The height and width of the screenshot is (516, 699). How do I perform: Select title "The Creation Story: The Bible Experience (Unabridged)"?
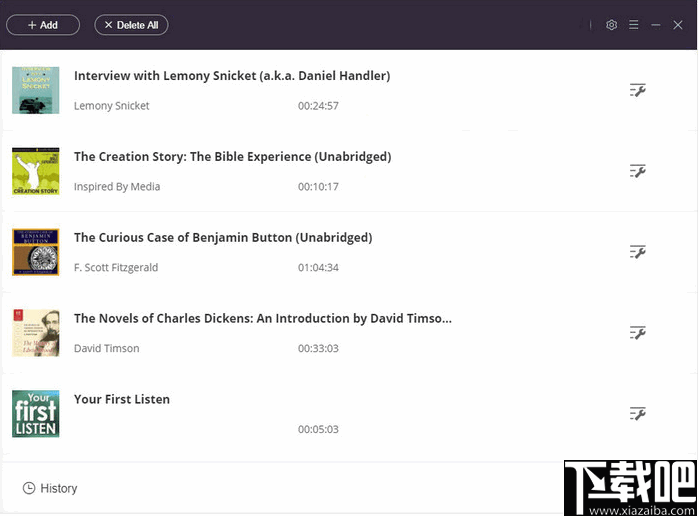point(233,157)
